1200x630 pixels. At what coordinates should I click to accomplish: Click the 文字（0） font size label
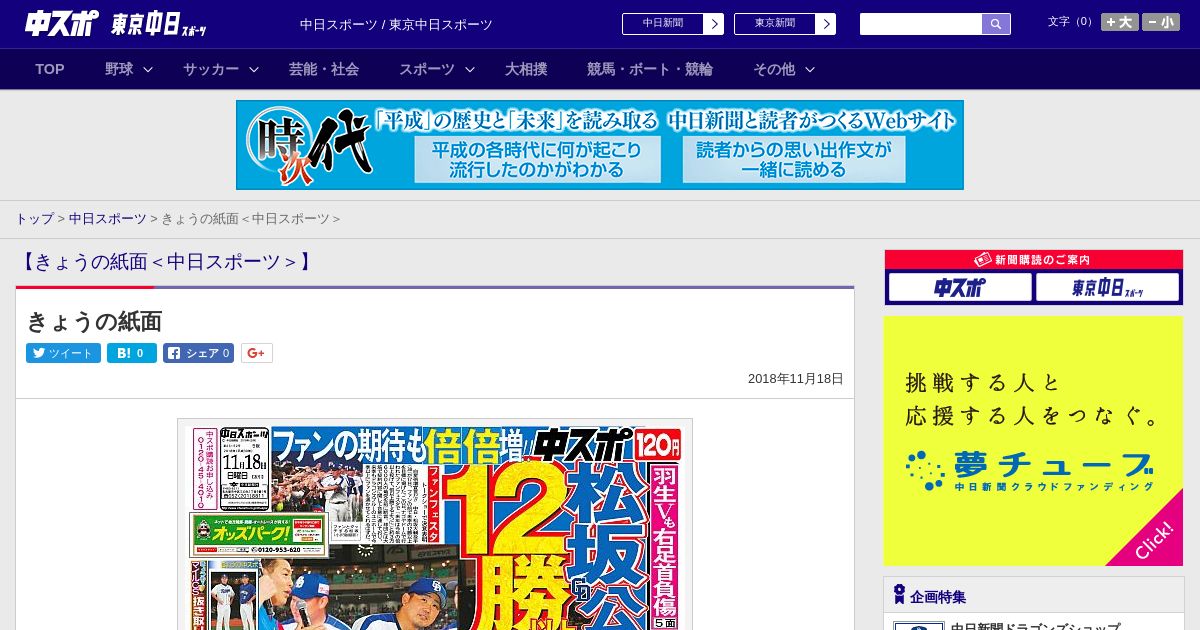[1071, 22]
